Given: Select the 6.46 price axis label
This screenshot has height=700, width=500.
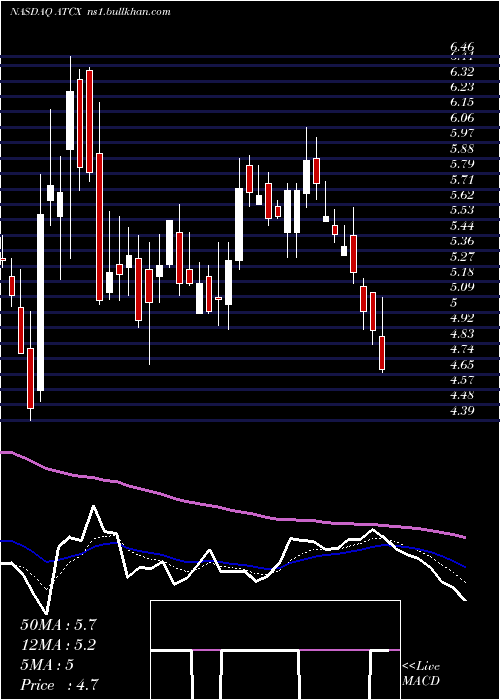Looking at the screenshot, I should (462, 47).
